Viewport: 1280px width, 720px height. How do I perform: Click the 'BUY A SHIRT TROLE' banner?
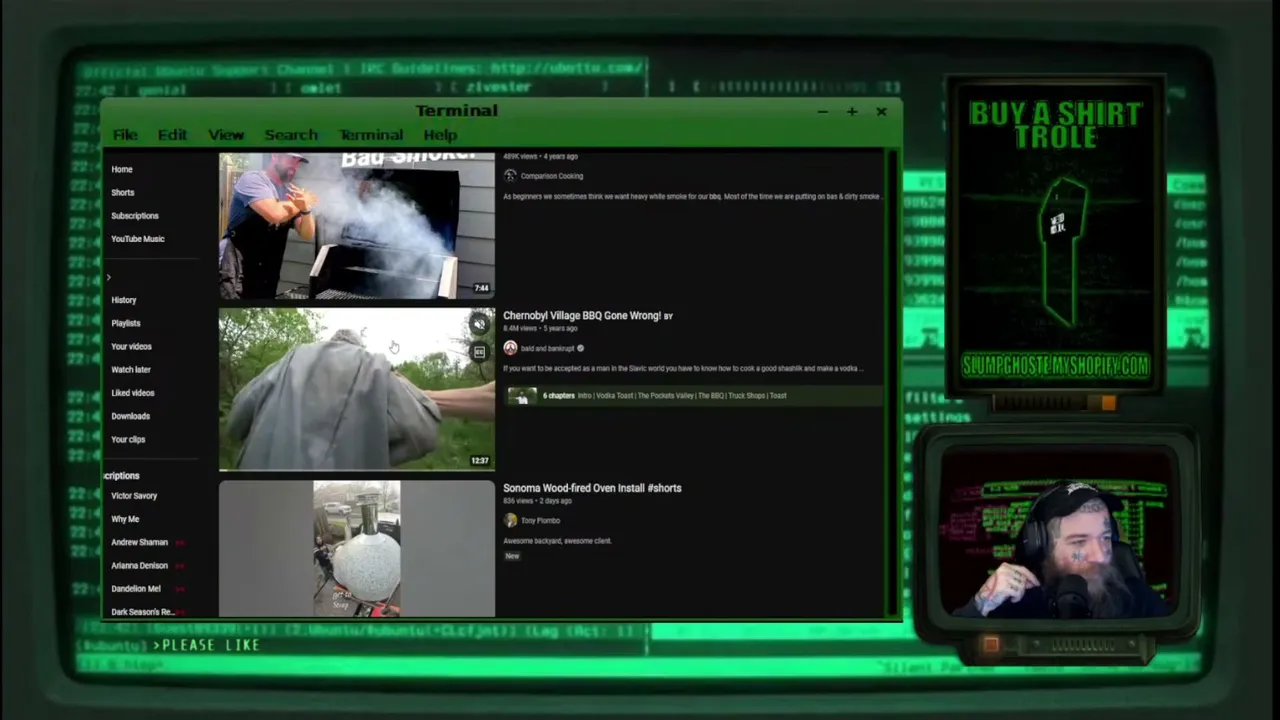click(1055, 125)
